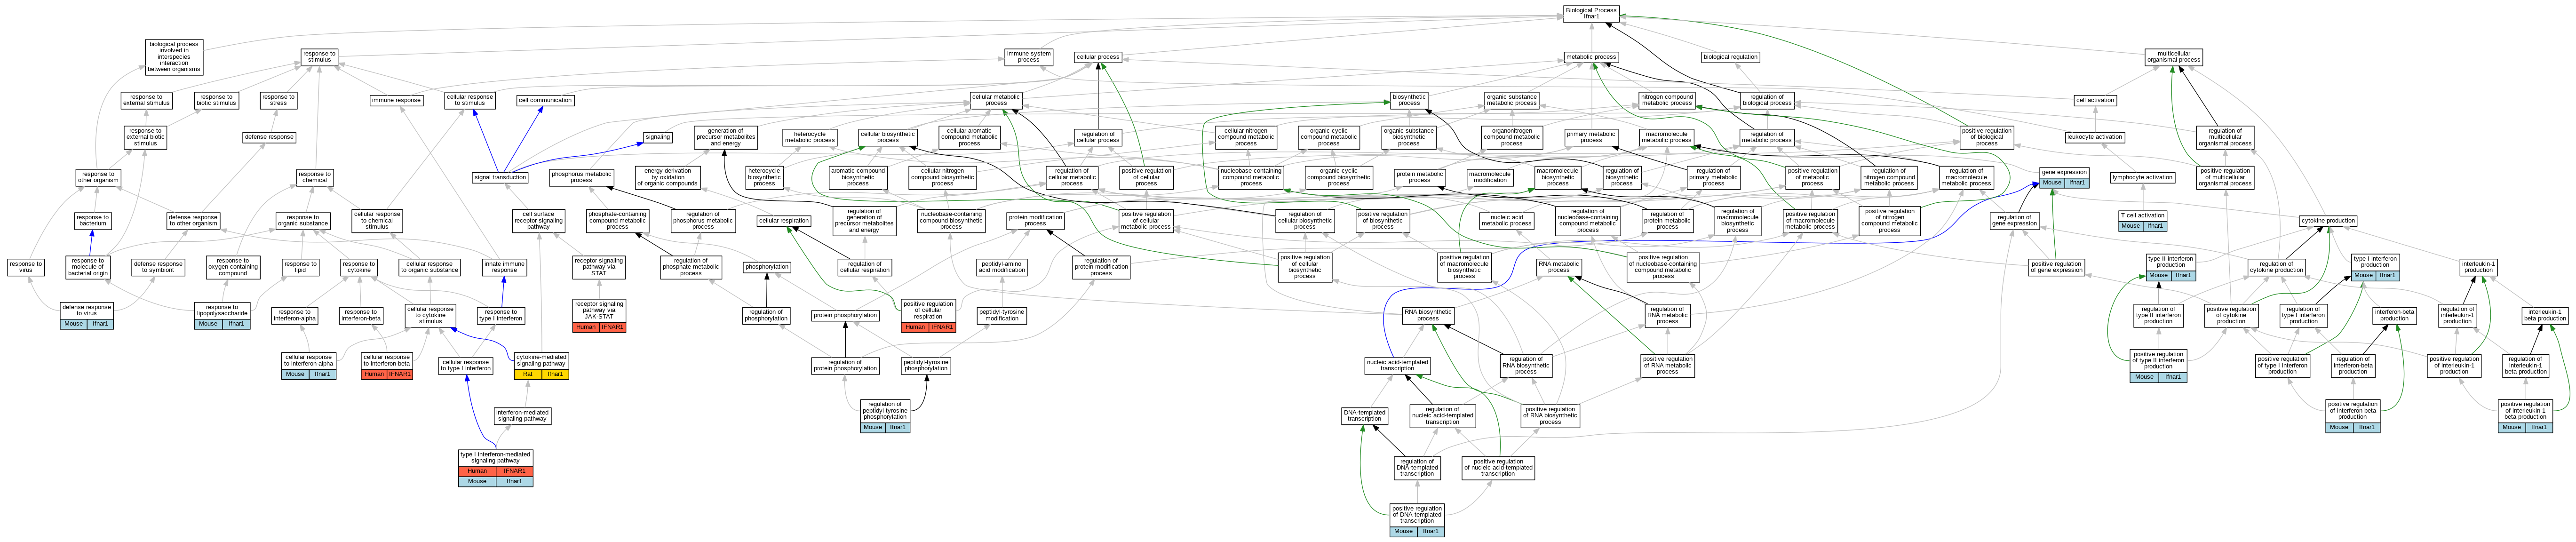Viewport: 2576px width, 542px height.
Task: Click the yellow 'Rat' annotation cell
Action: click(x=528, y=374)
